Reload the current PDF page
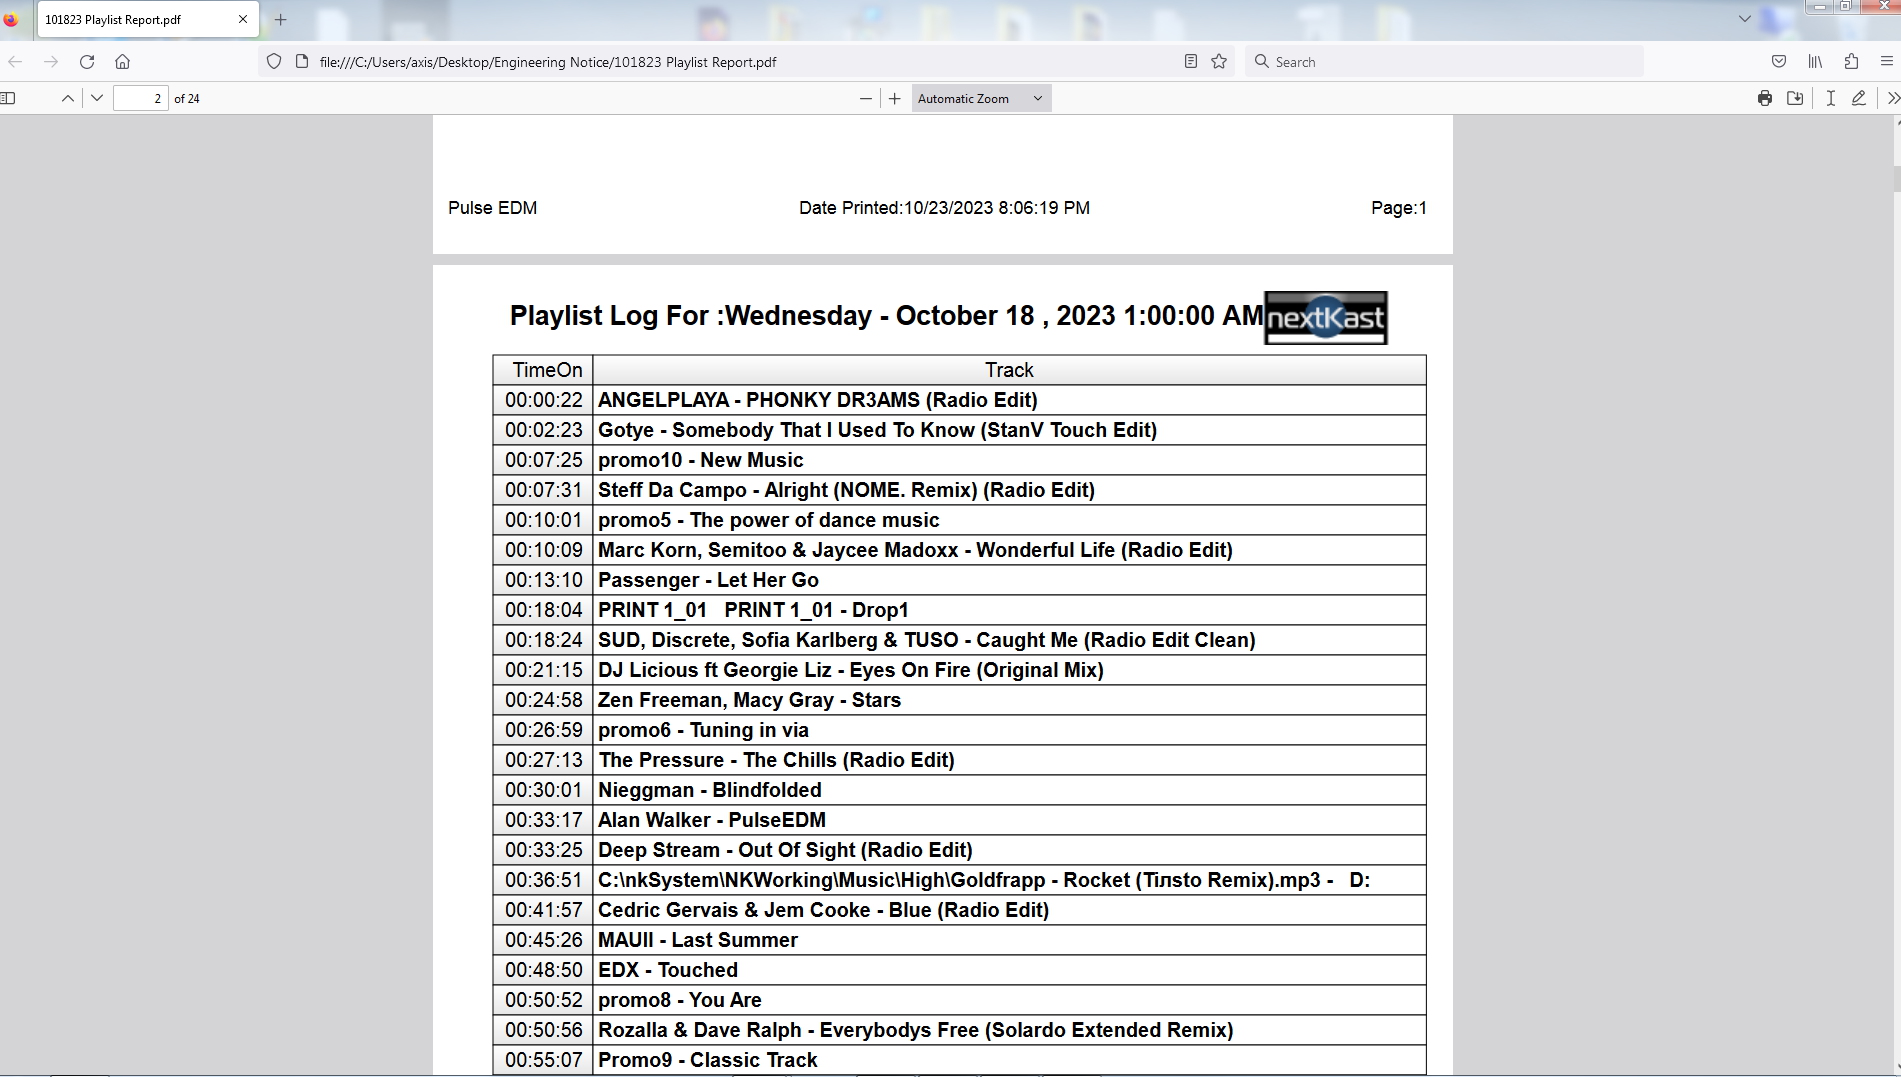 (x=87, y=62)
